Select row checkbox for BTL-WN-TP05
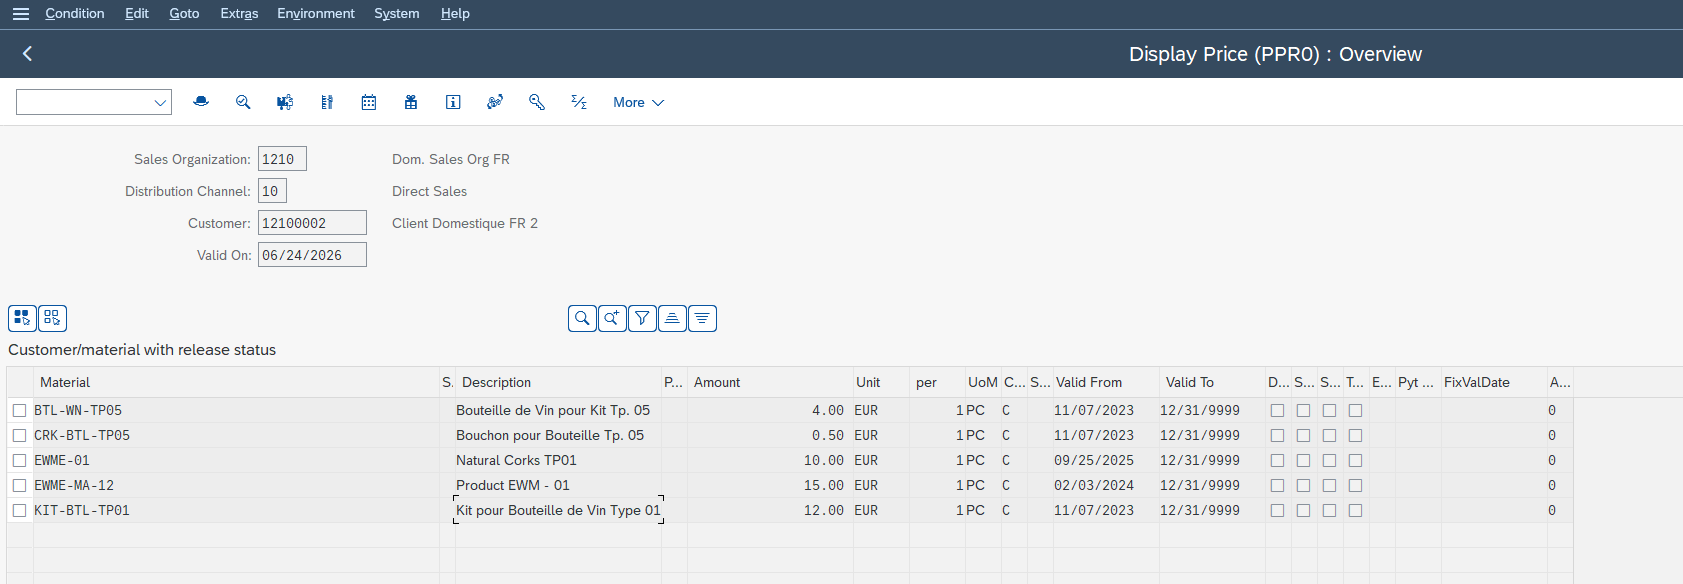Viewport: 1683px width, 584px height. pyautogui.click(x=19, y=410)
